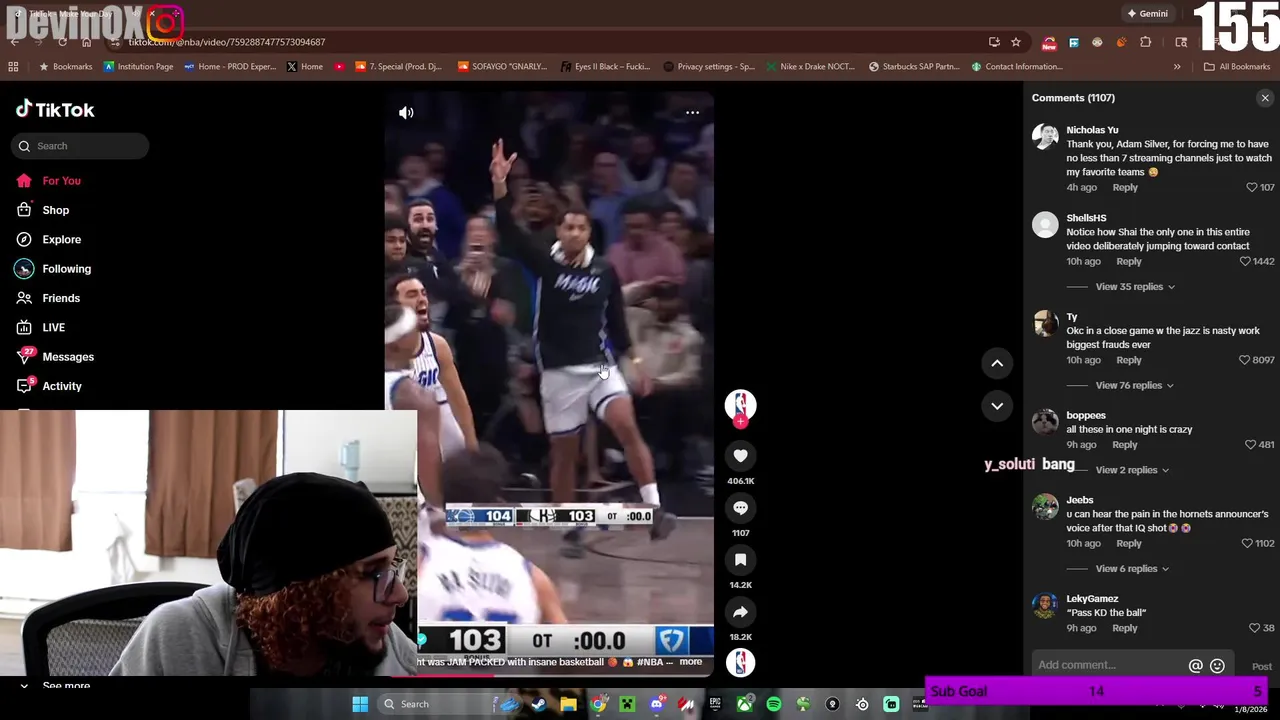Image resolution: width=1280 pixels, height=720 pixels.
Task: Like LekyGamez's comment with 38 likes
Action: tap(1254, 629)
